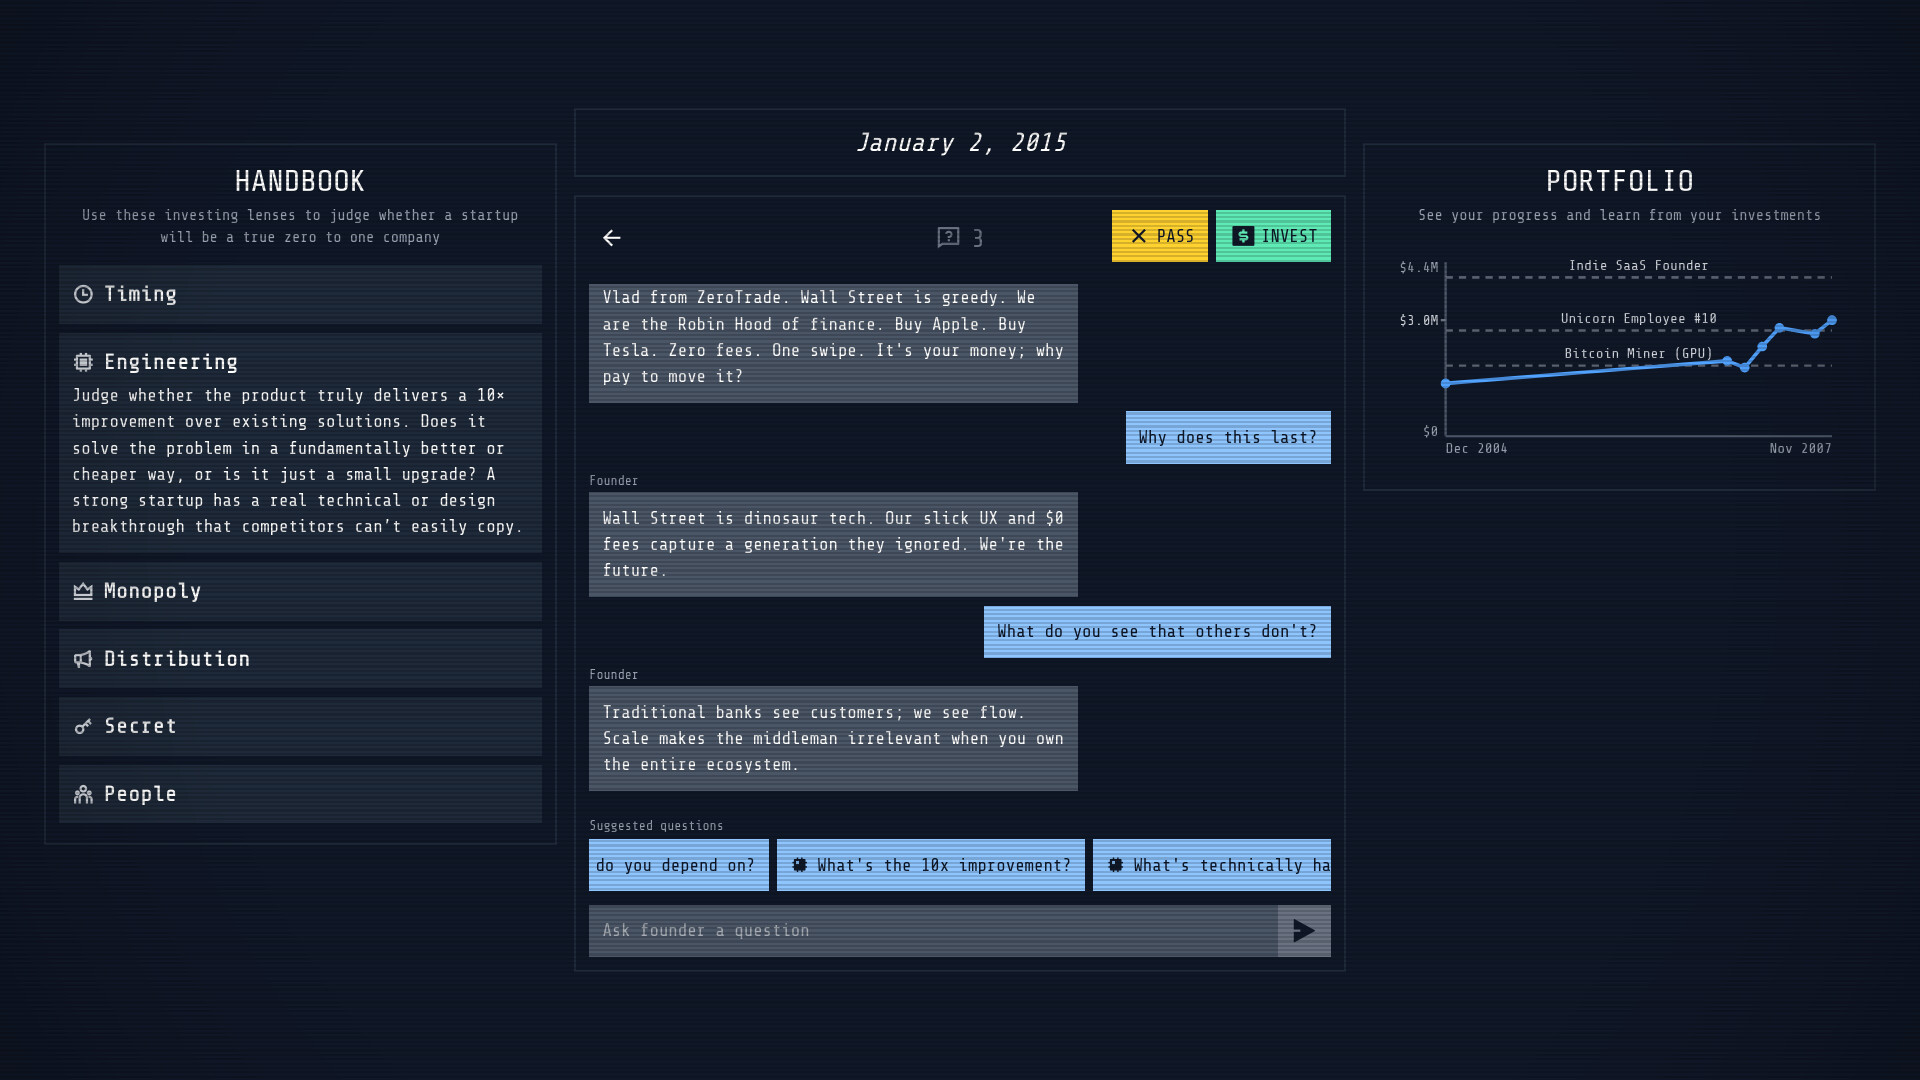This screenshot has width=1920, height=1080.
Task: Click the back arrow in the chat header
Action: (x=611, y=238)
